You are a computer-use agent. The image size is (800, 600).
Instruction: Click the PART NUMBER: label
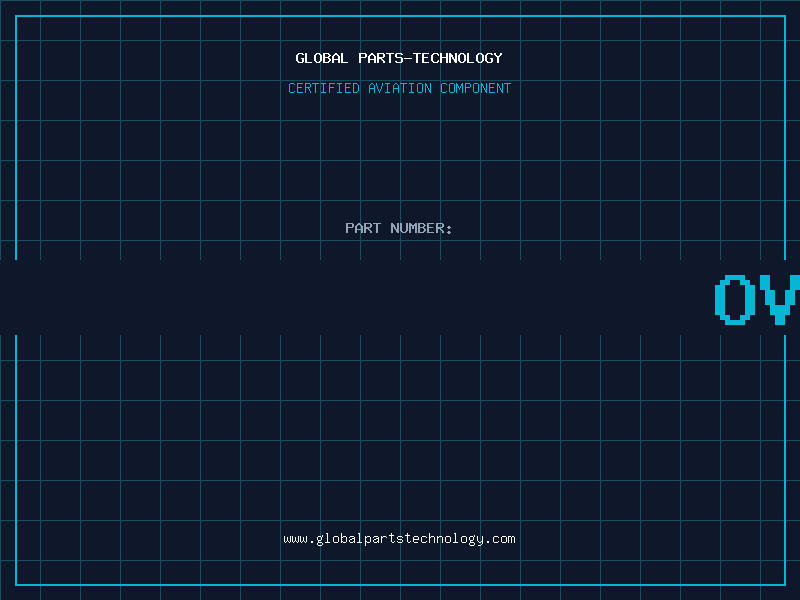[x=399, y=228]
